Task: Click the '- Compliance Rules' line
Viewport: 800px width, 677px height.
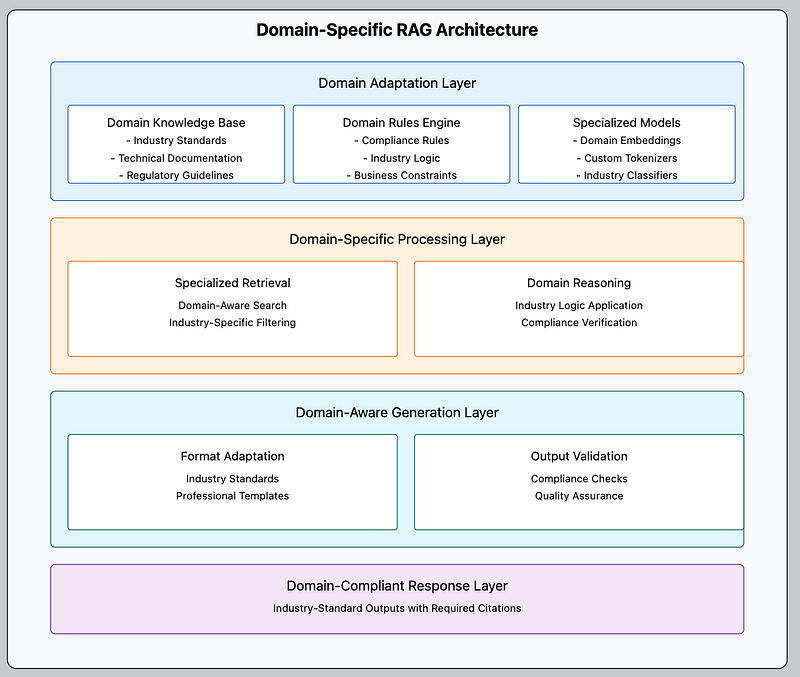Action: (402, 140)
